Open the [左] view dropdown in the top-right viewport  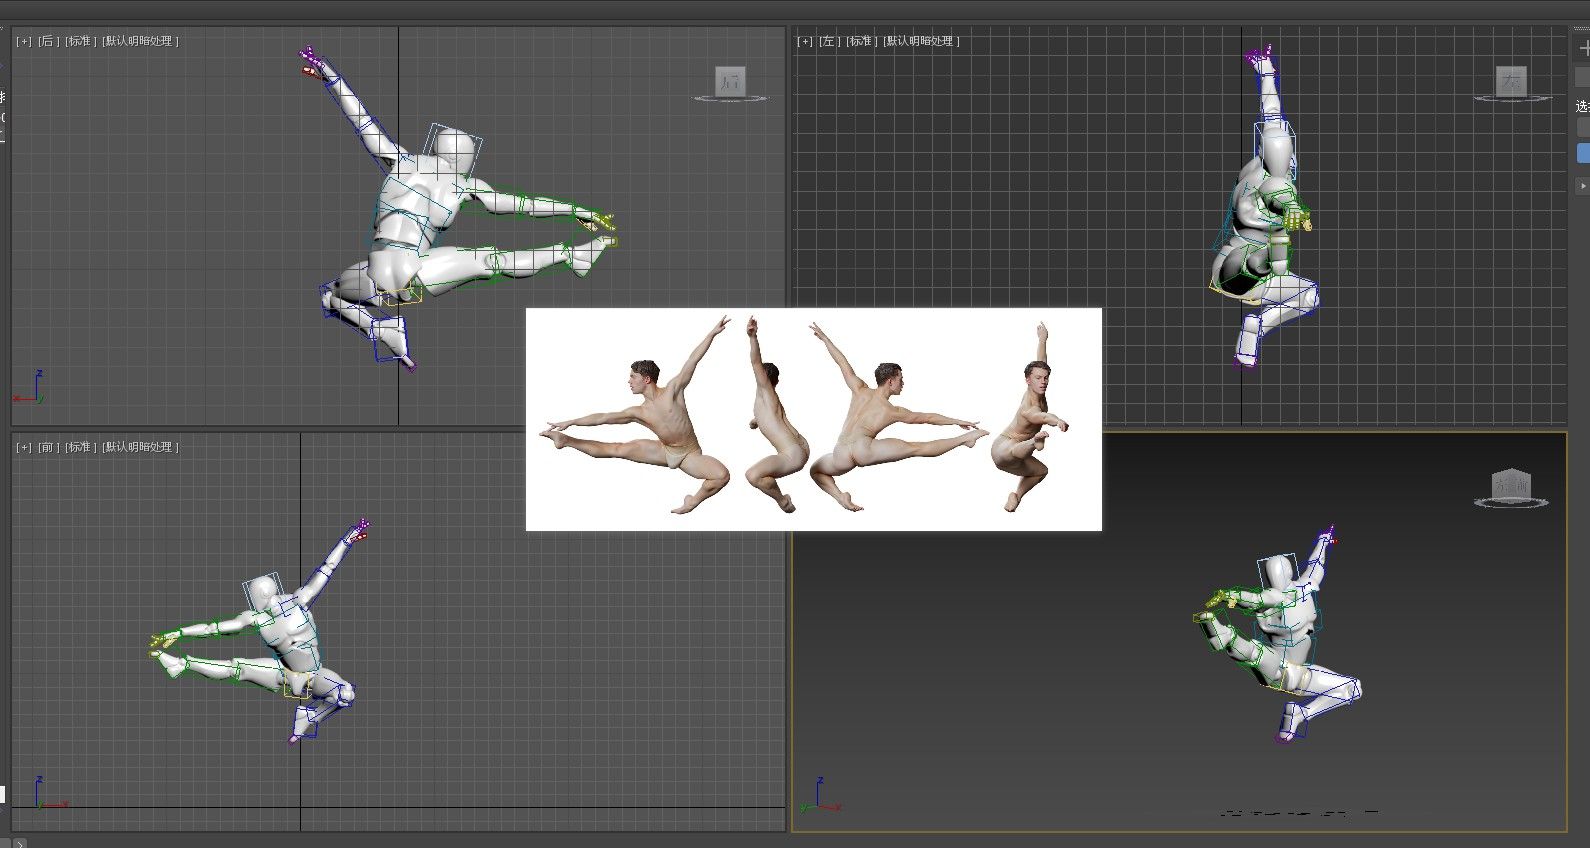pyautogui.click(x=829, y=41)
